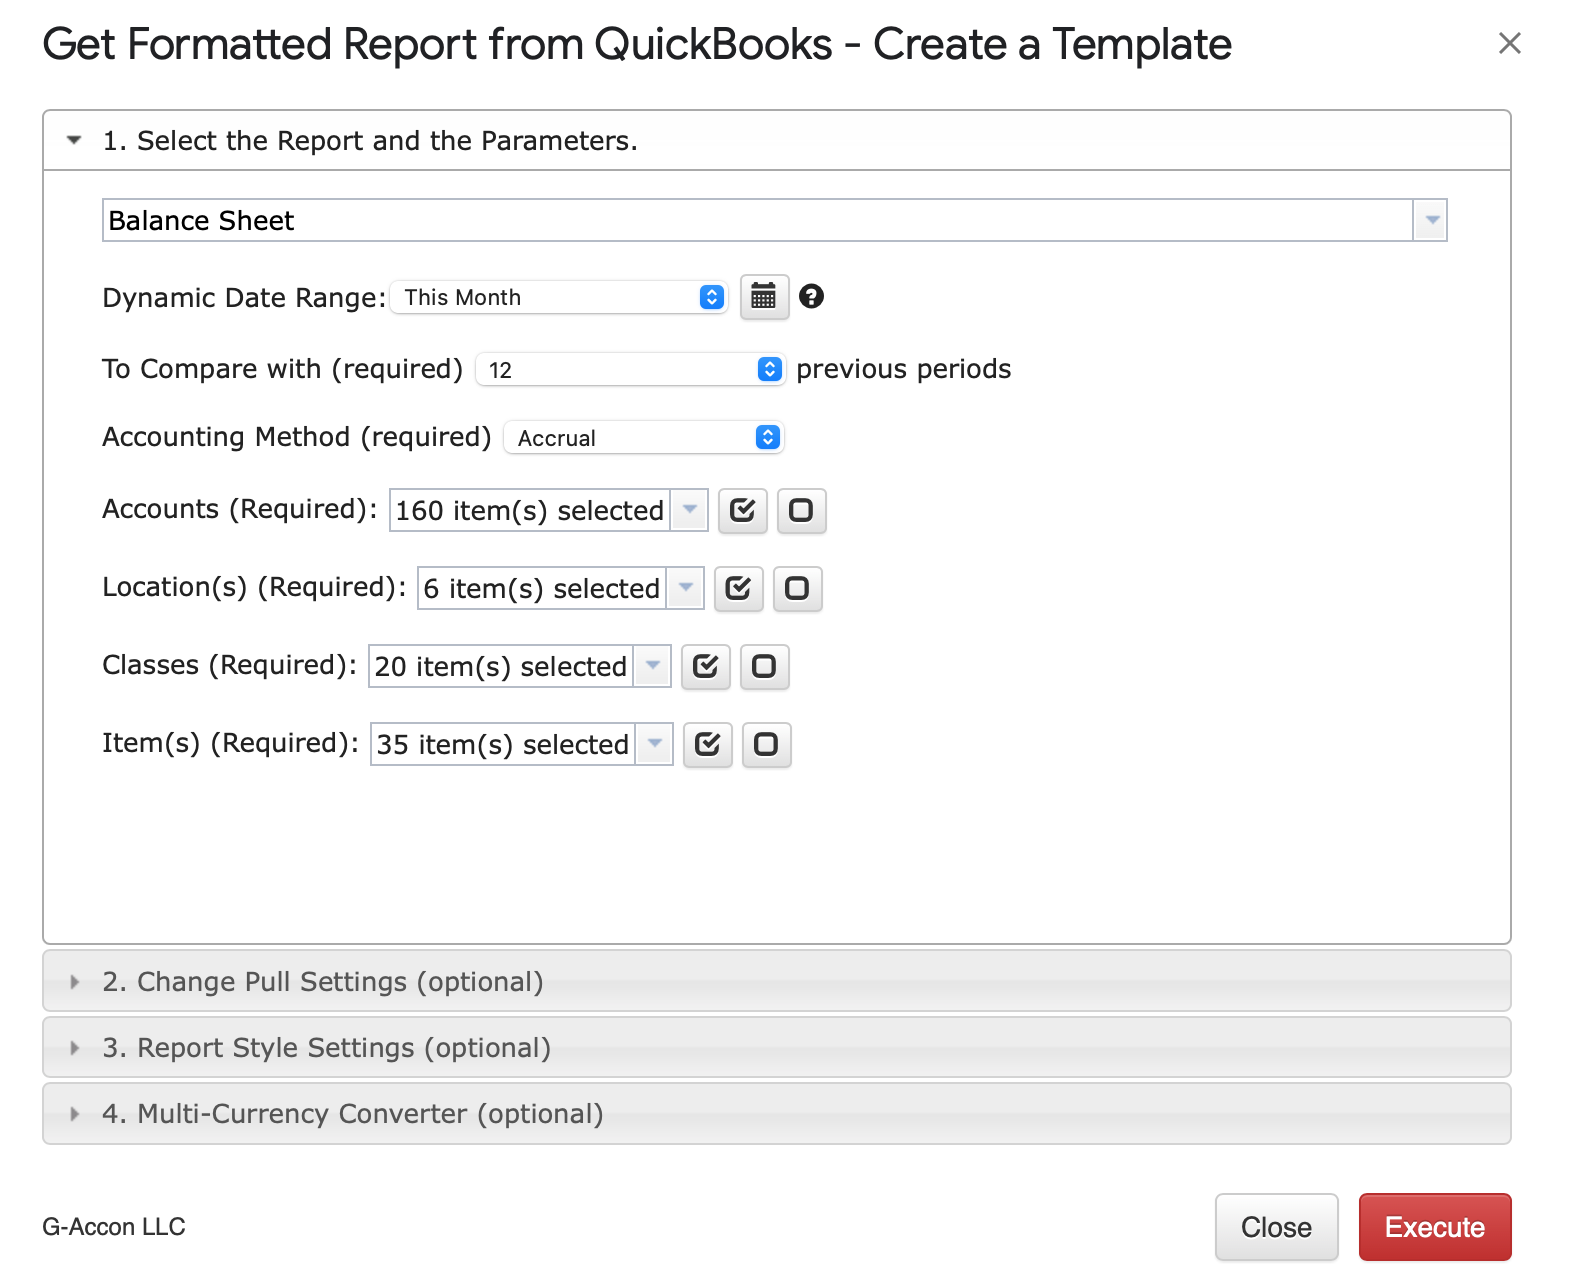This screenshot has width=1584, height=1280.
Task: Open the calendar date picker icon
Action: point(764,297)
